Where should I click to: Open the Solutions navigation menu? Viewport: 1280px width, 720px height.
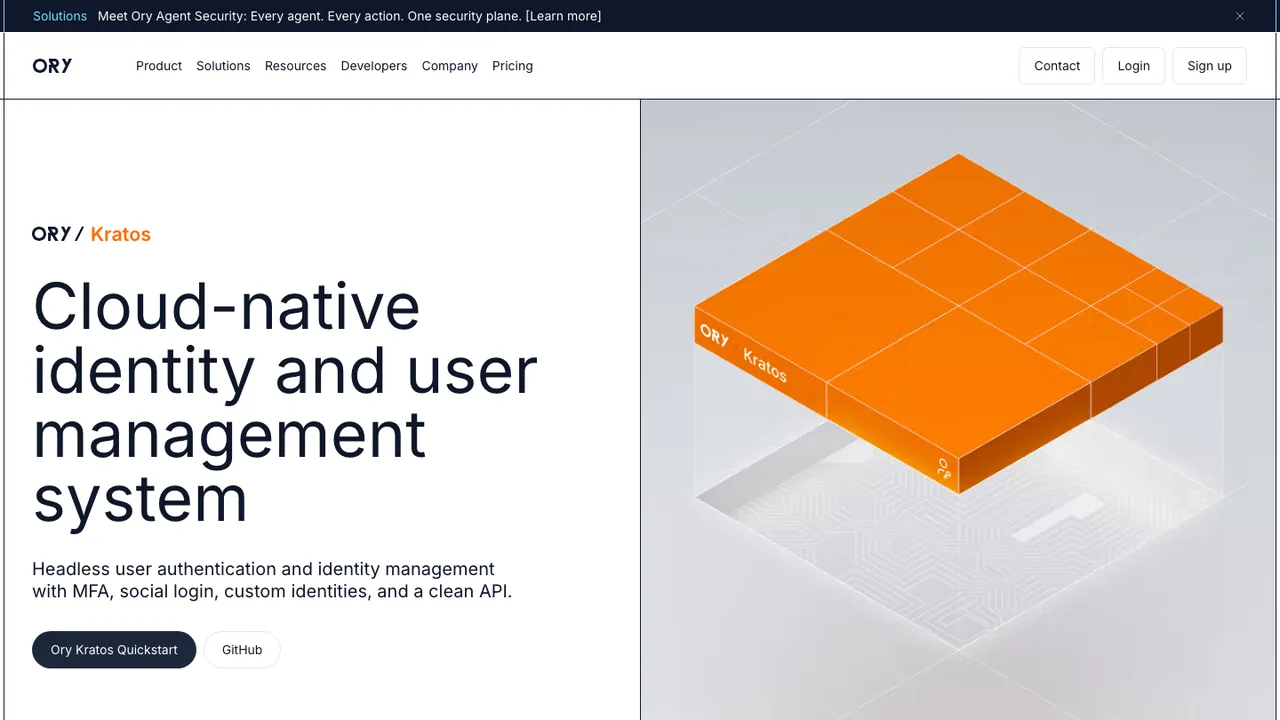click(223, 66)
